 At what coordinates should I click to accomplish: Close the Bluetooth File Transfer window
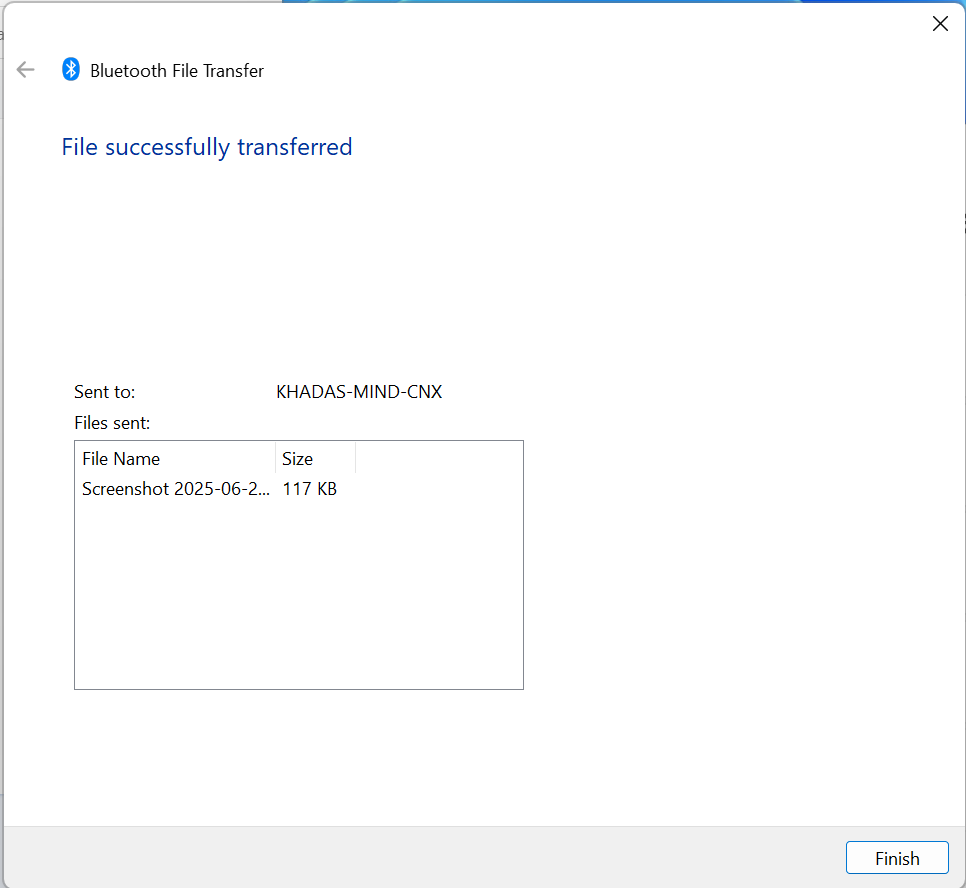940,24
